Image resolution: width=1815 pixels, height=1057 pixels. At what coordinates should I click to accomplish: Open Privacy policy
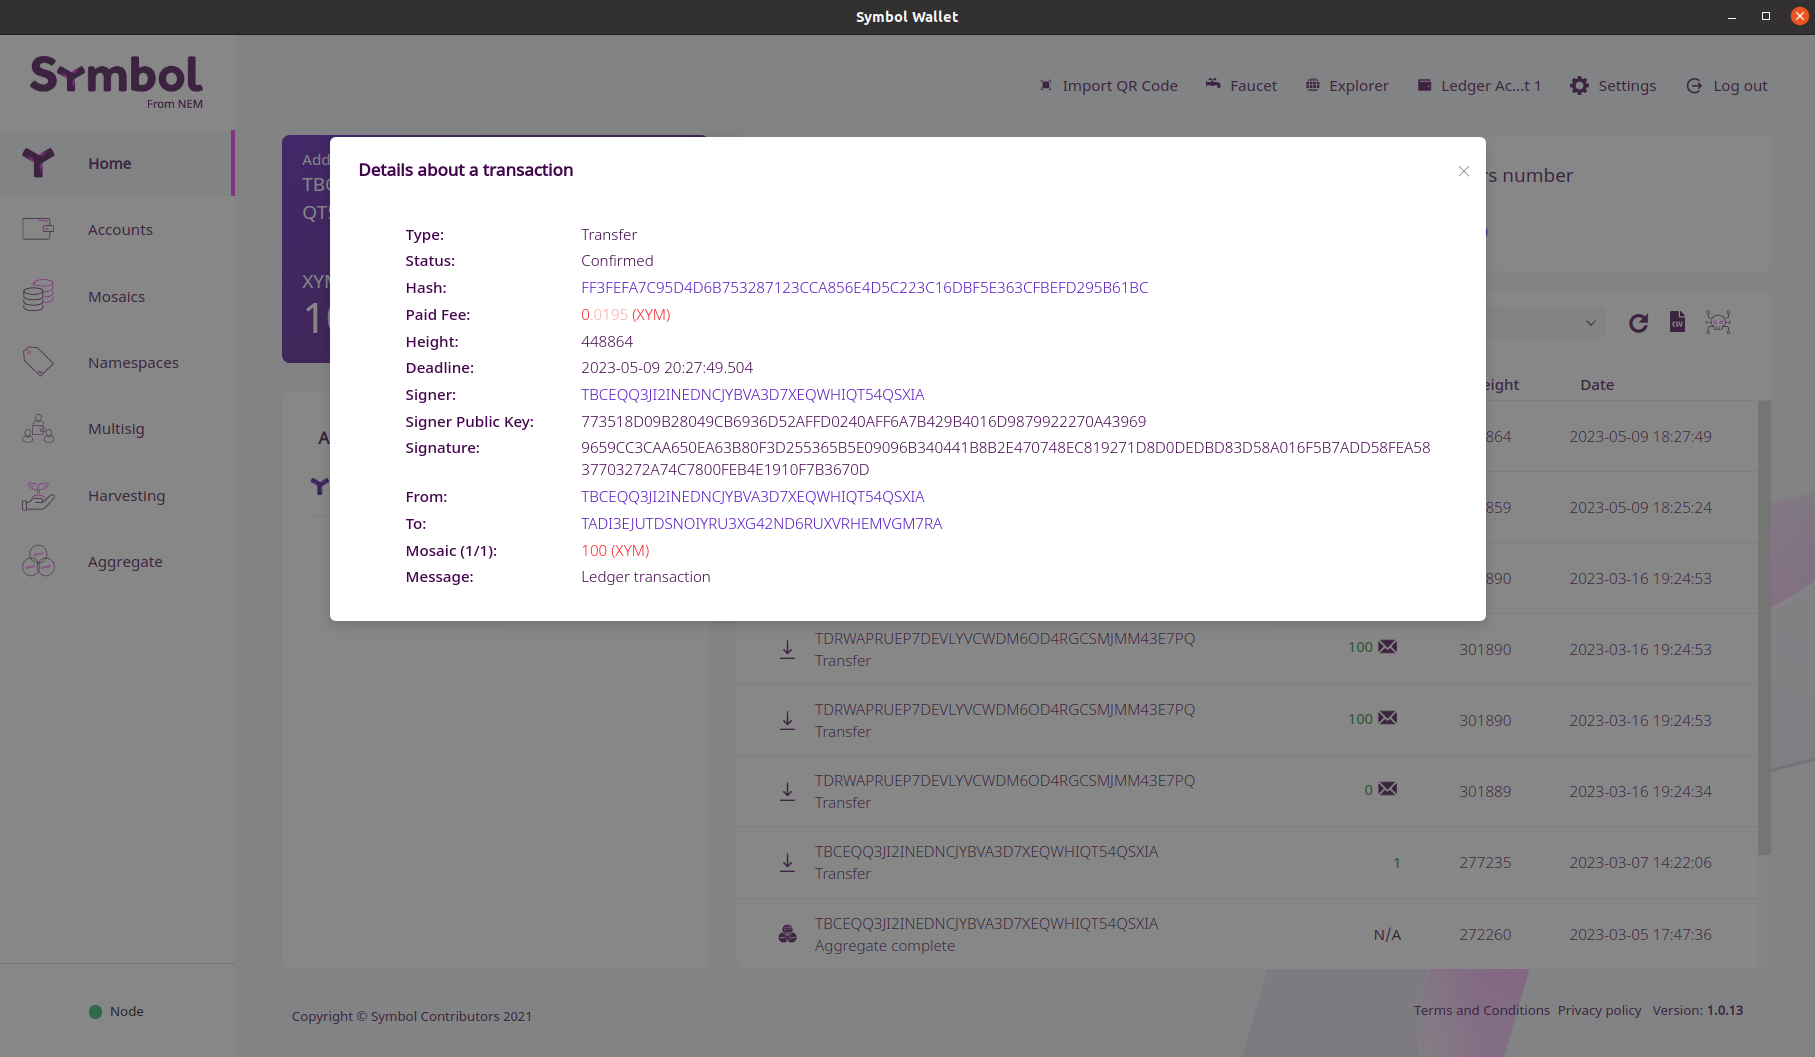tap(1599, 1010)
